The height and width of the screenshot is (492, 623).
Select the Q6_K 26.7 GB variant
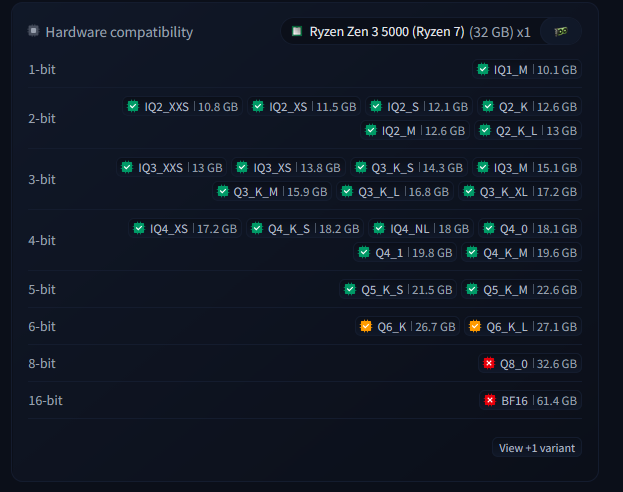point(407,326)
